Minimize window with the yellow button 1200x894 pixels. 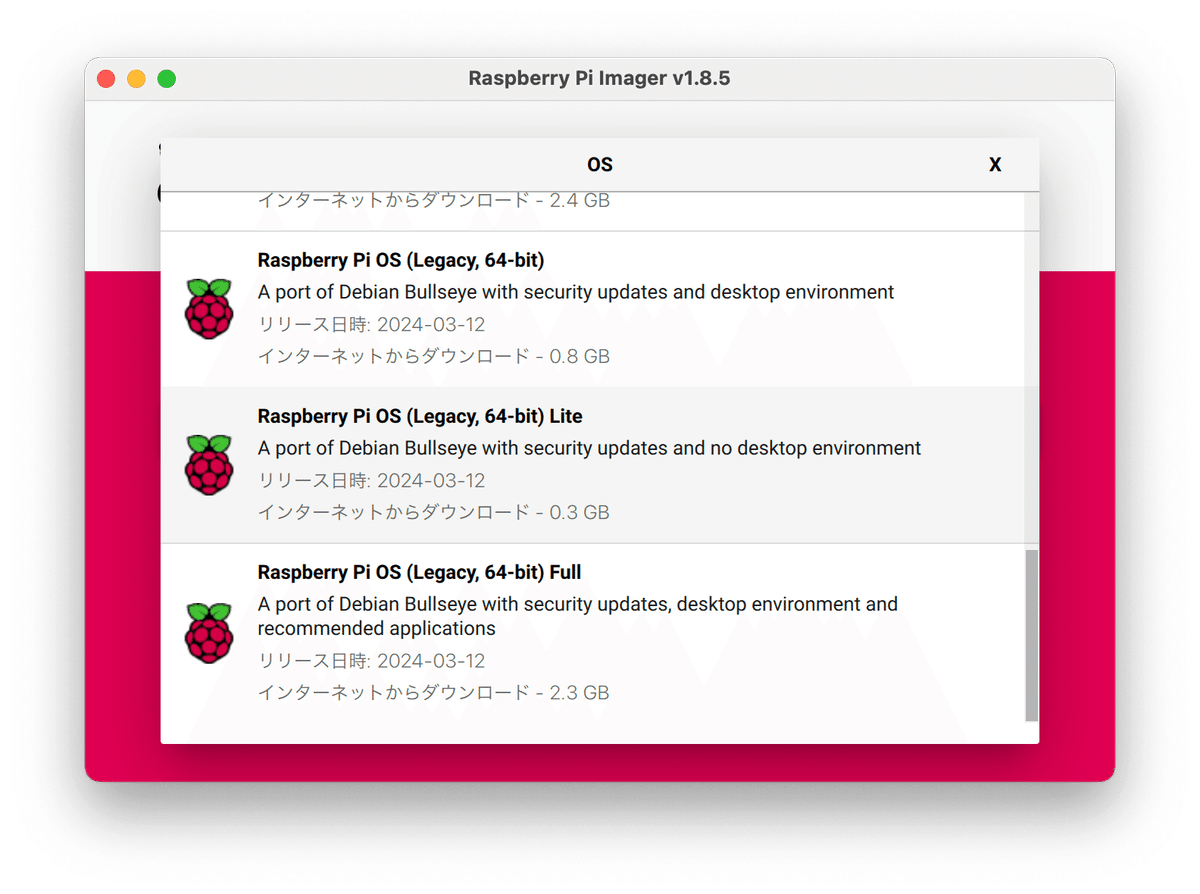coord(136,79)
